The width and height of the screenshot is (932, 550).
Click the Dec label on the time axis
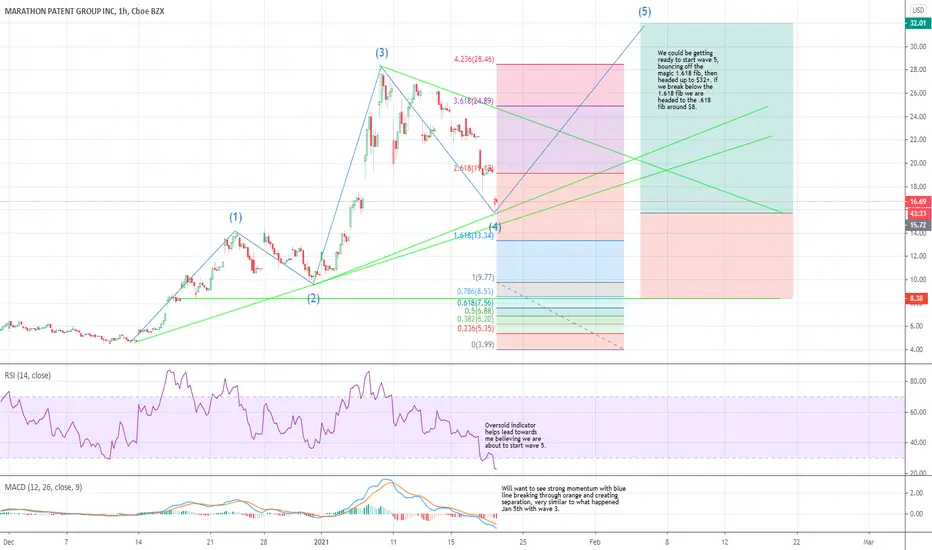(x=8, y=542)
